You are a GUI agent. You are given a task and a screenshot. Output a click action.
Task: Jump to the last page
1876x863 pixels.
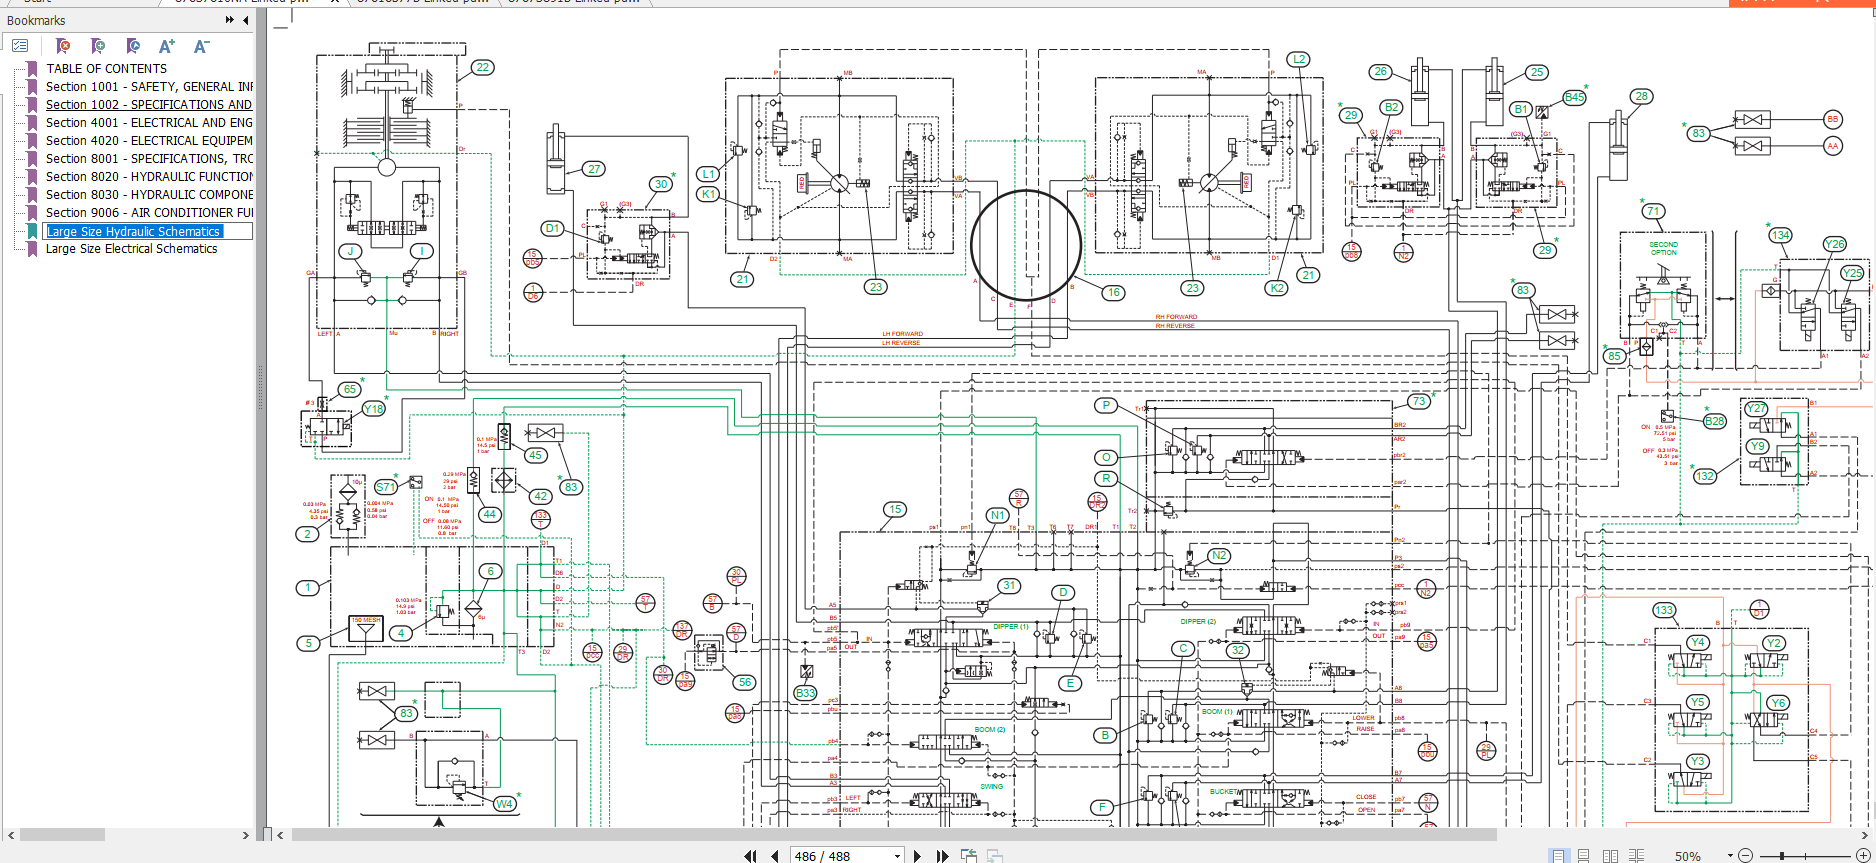coord(941,856)
